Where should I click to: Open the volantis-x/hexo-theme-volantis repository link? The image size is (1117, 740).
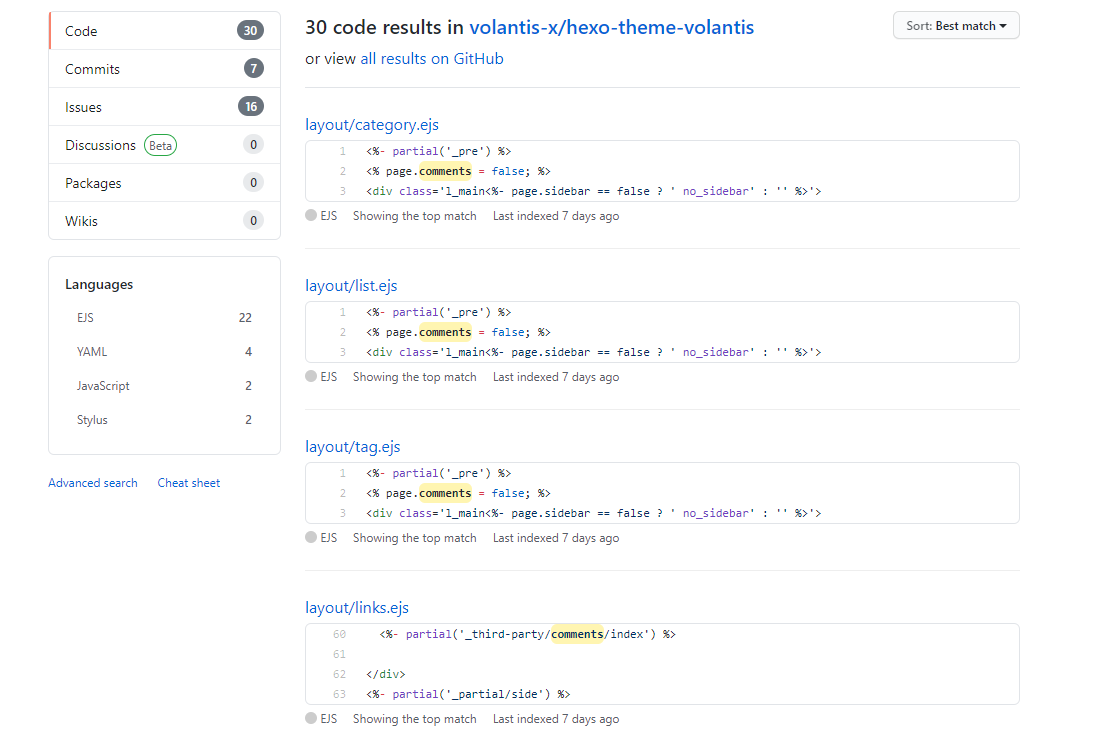coord(610,27)
